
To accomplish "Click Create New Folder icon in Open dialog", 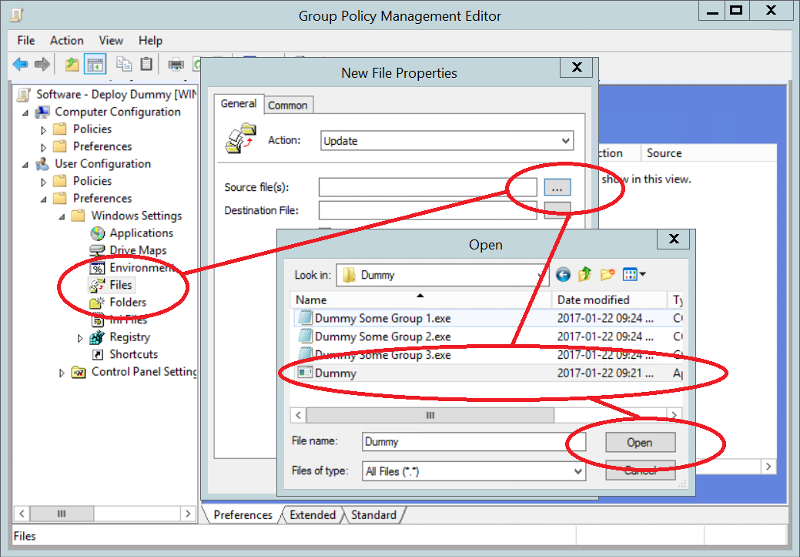I will tap(607, 275).
